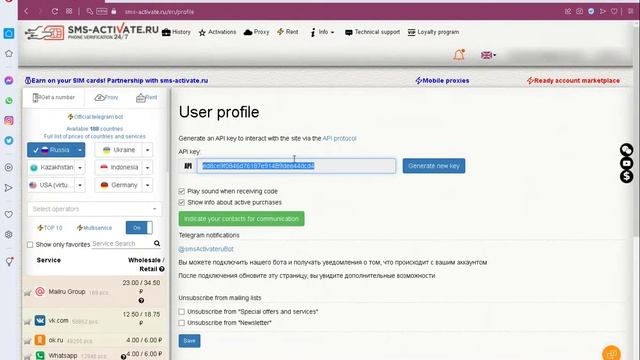The width and height of the screenshot is (640, 360).
Task: Switch to the Rent tab in left panel
Action: tap(147, 98)
